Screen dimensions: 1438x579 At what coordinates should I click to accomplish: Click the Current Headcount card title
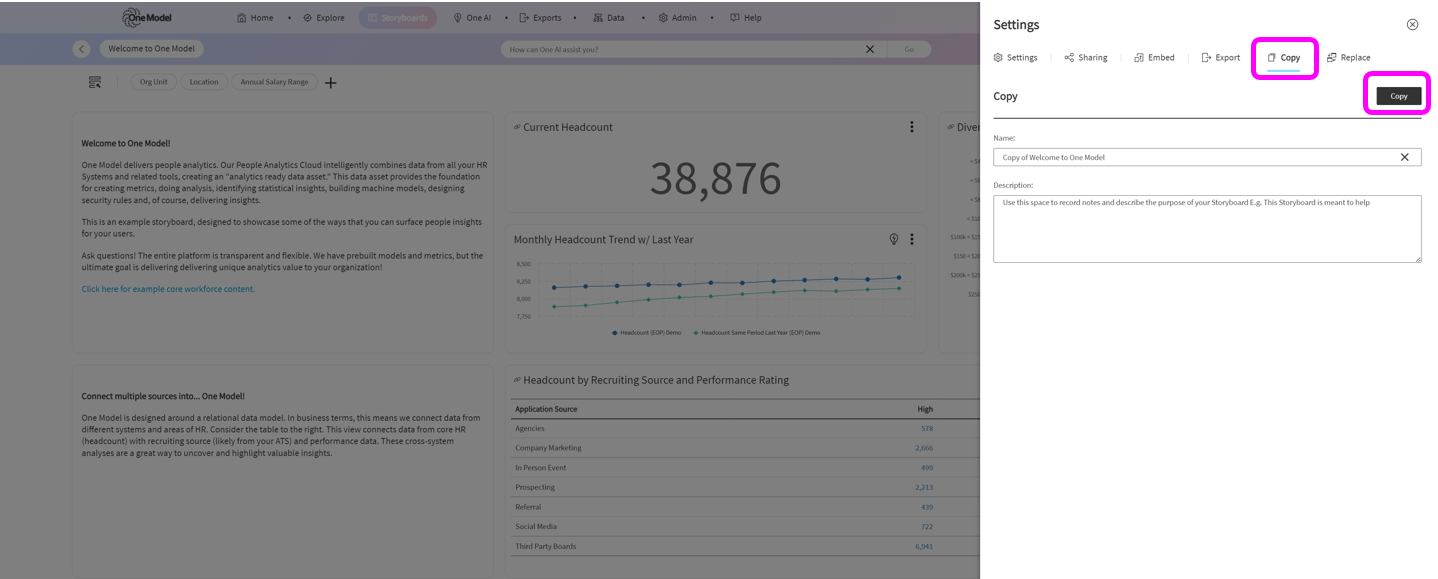click(x=568, y=127)
